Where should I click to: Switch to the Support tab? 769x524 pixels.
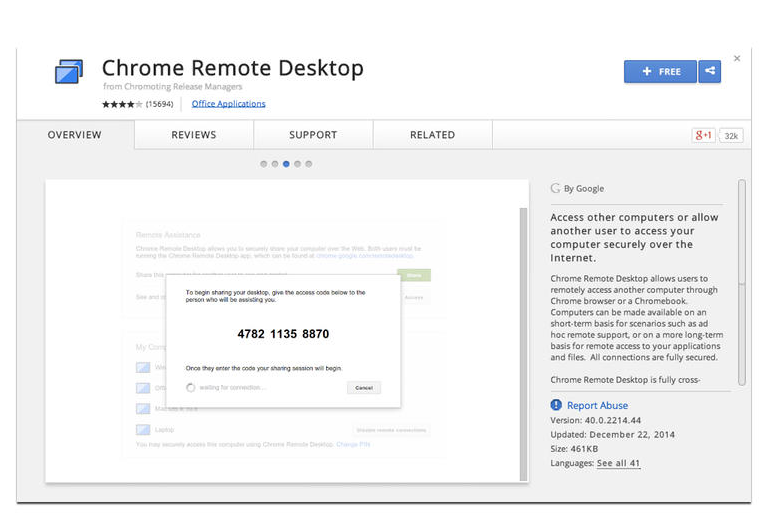(313, 134)
